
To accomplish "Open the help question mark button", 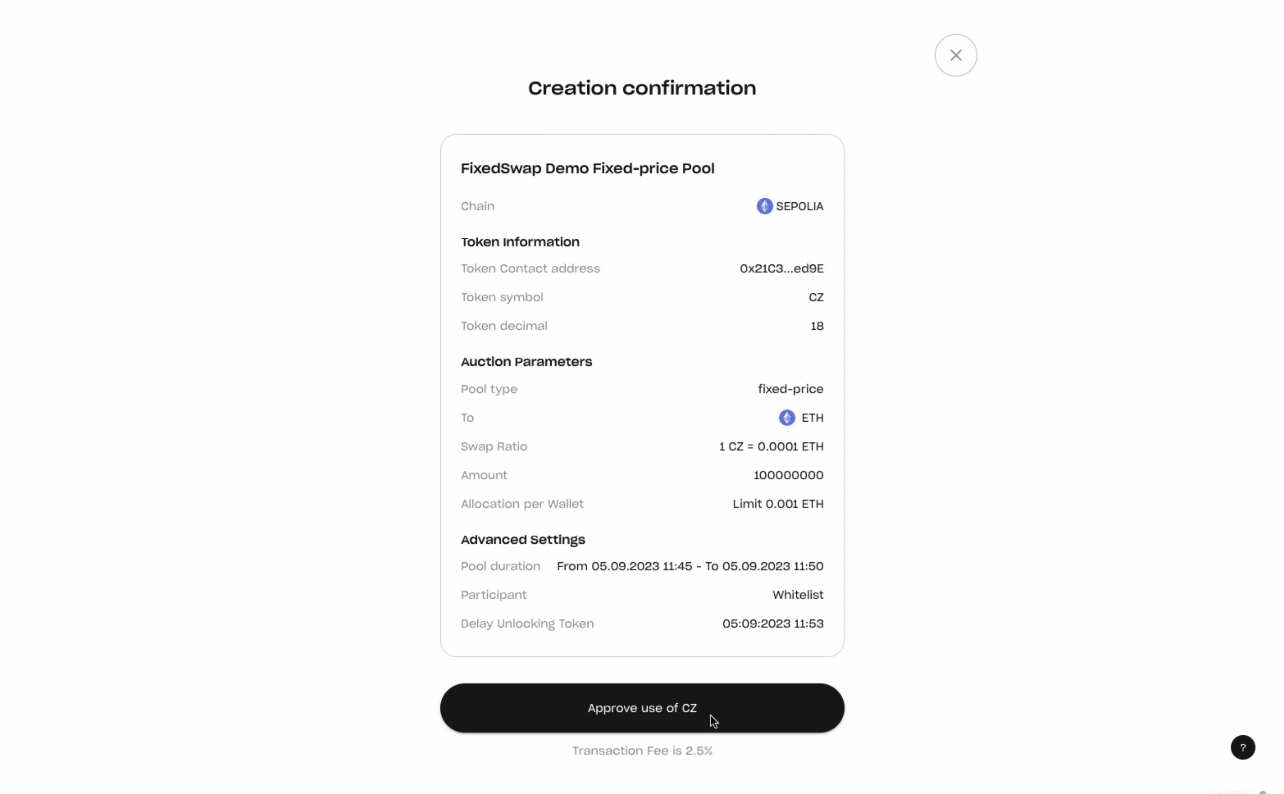I will coord(1242,747).
